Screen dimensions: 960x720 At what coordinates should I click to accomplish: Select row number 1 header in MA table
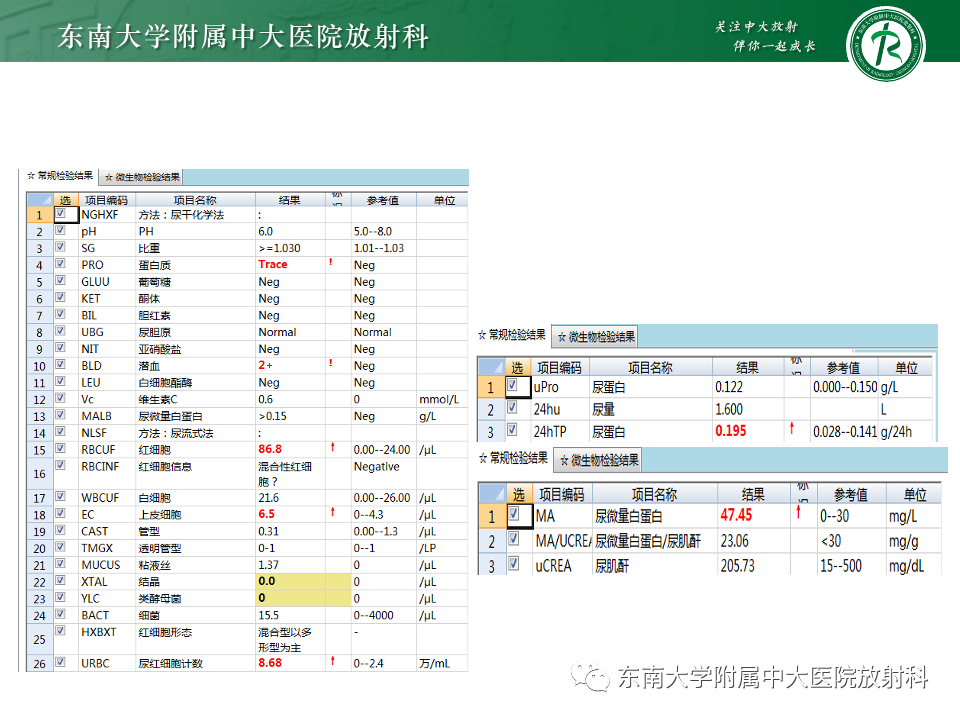[x=492, y=516]
